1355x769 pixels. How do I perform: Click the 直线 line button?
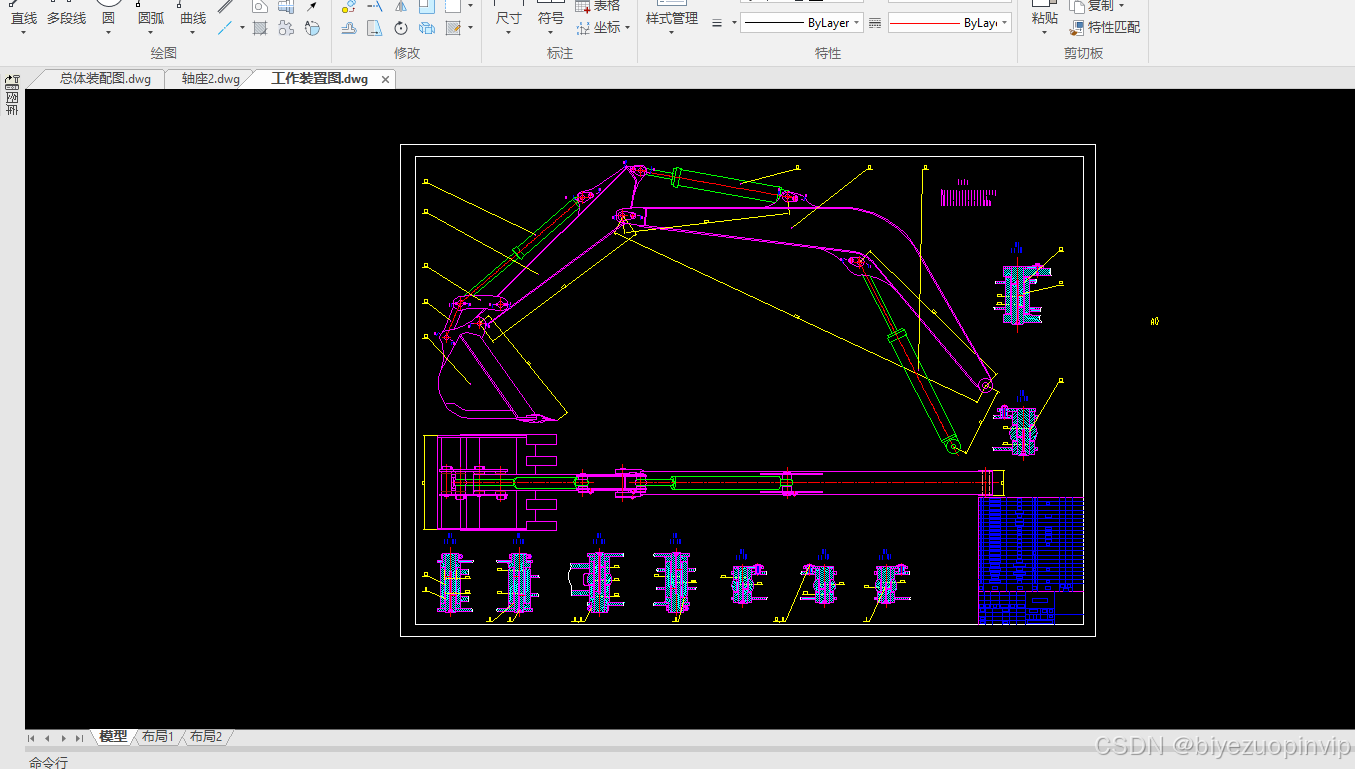click(x=23, y=18)
